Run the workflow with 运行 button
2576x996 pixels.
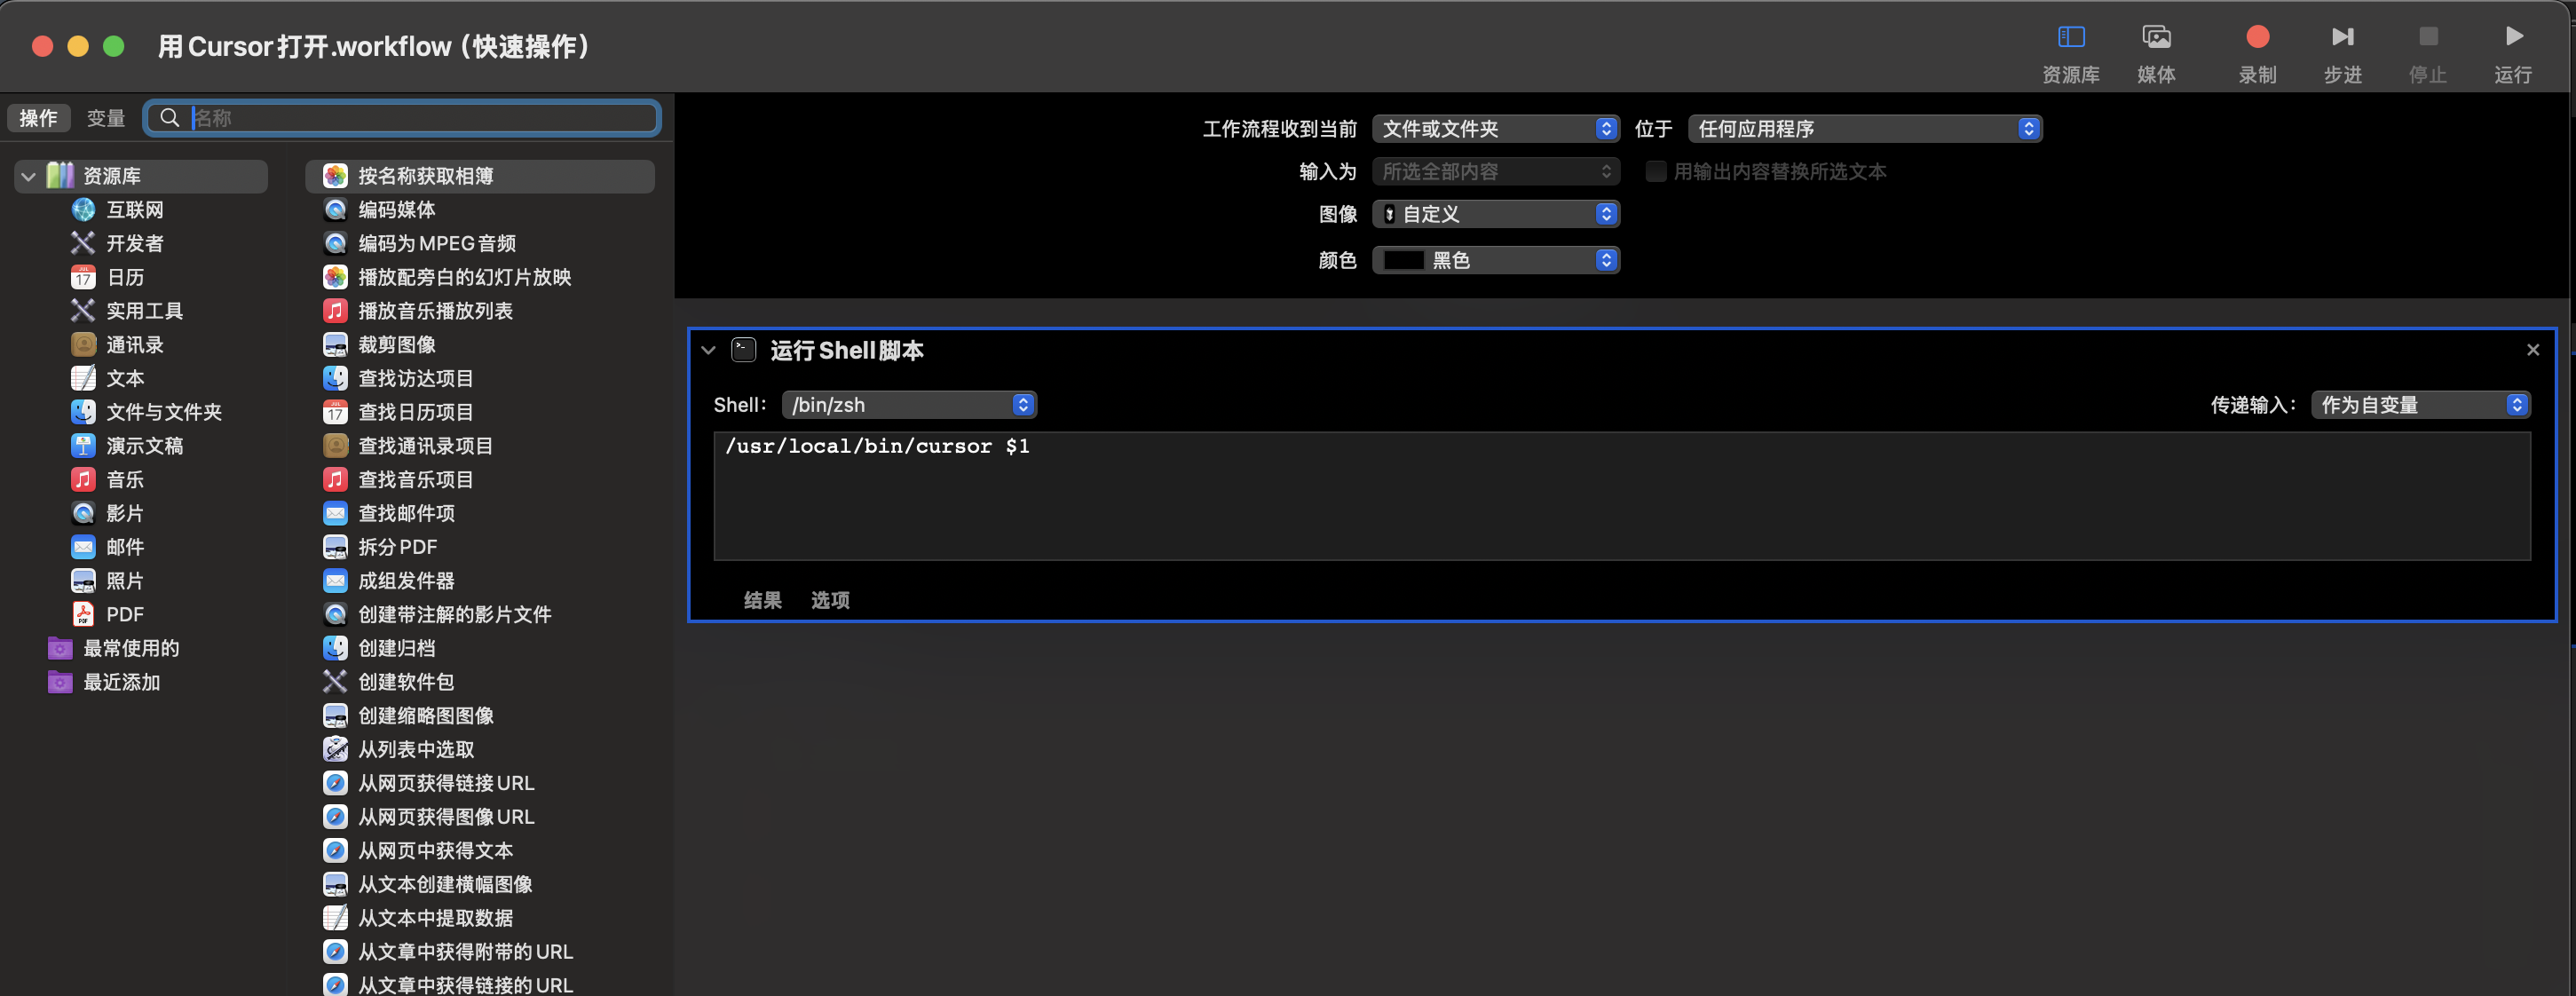coord(2512,53)
